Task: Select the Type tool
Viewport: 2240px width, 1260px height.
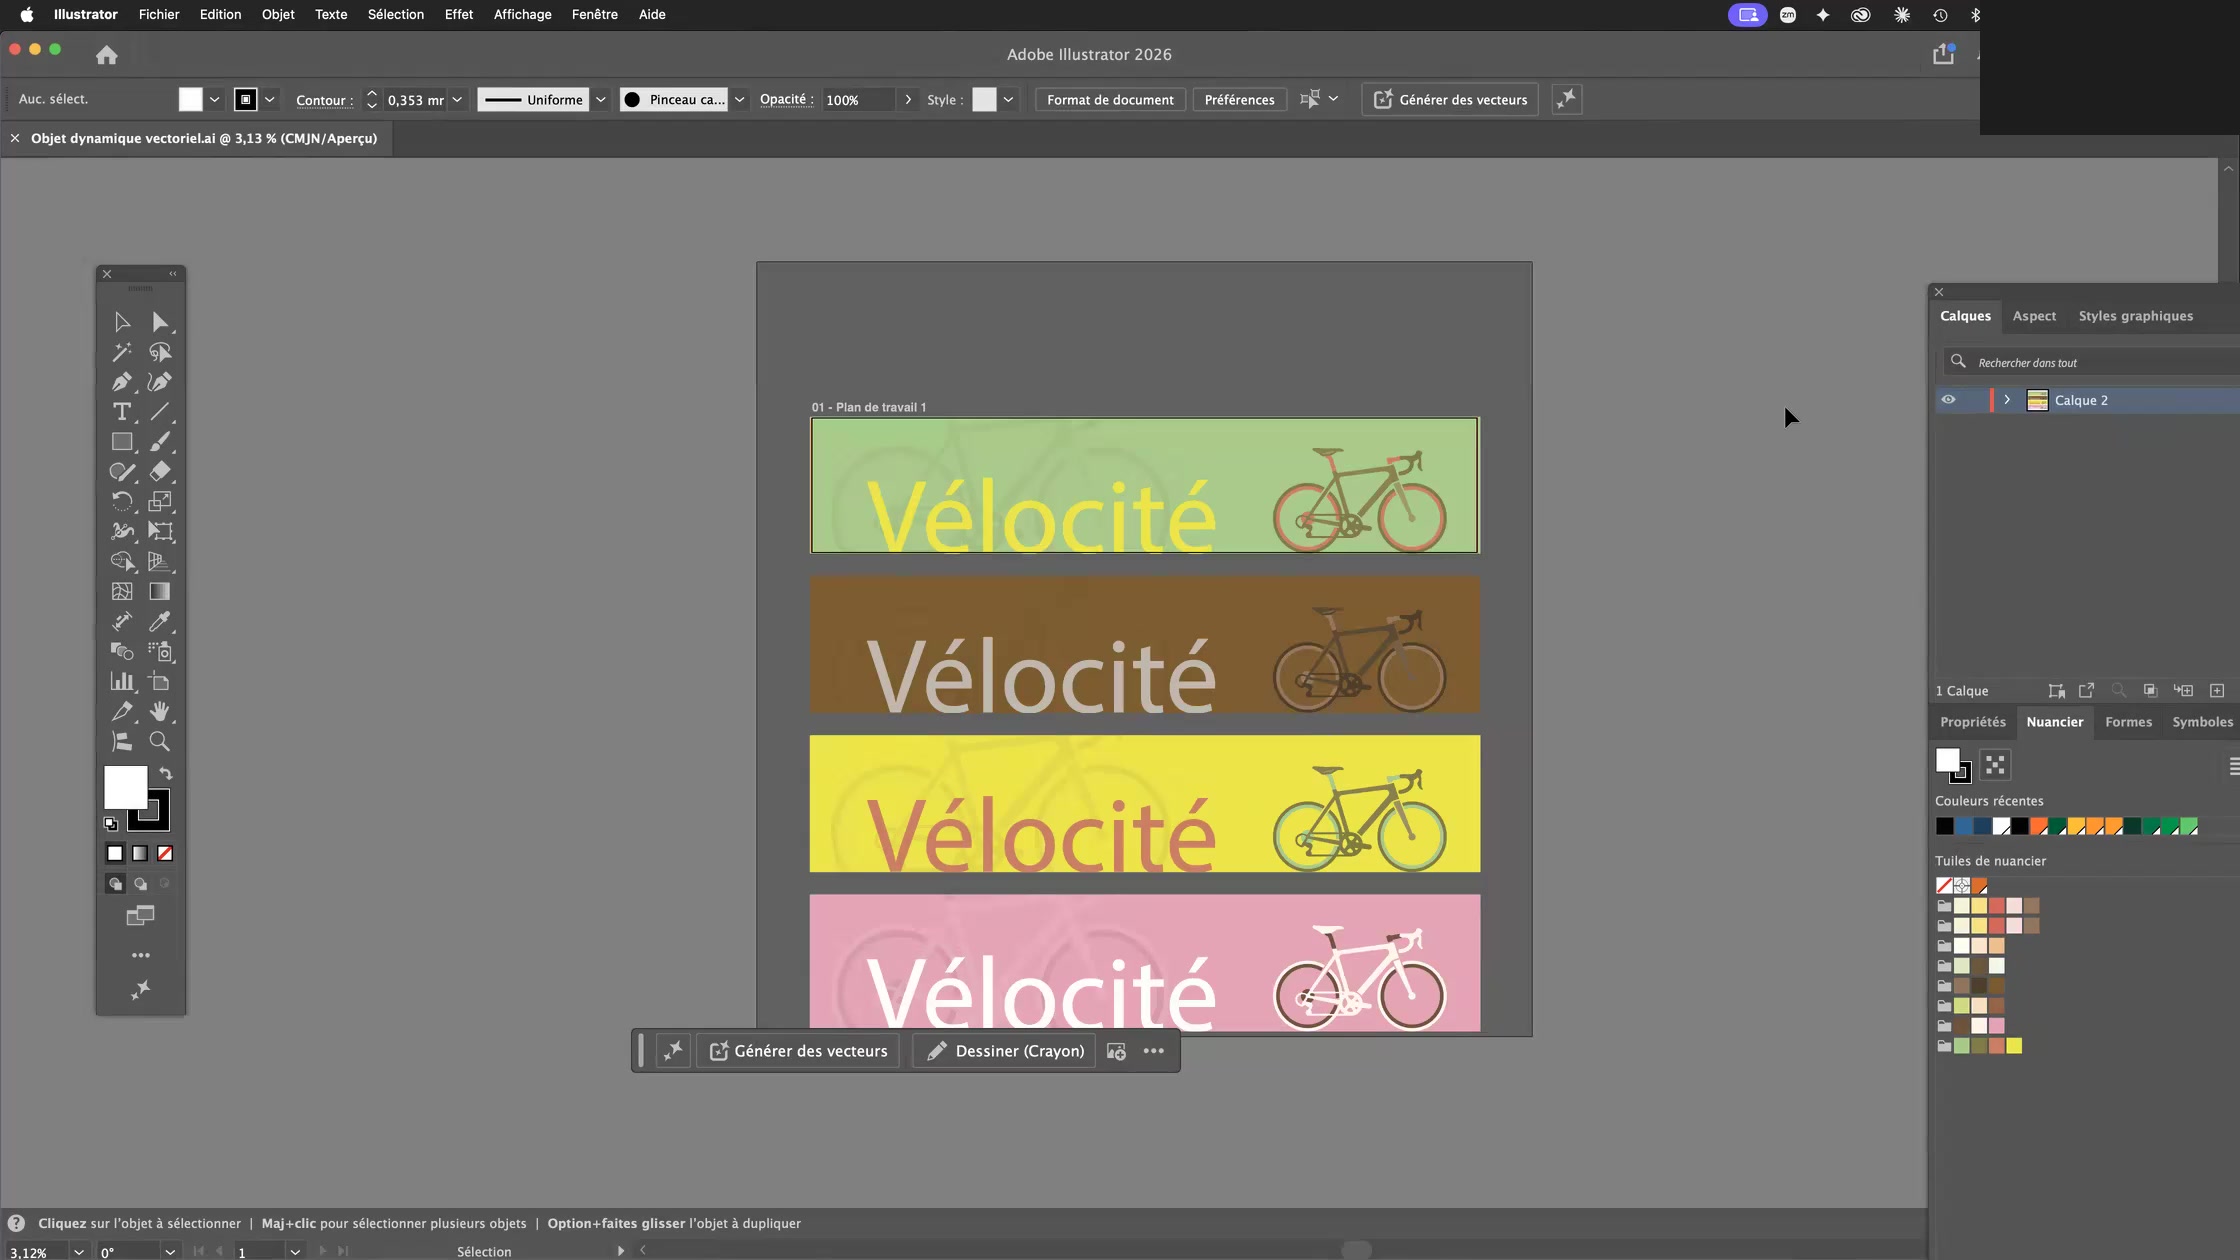Action: (x=122, y=412)
